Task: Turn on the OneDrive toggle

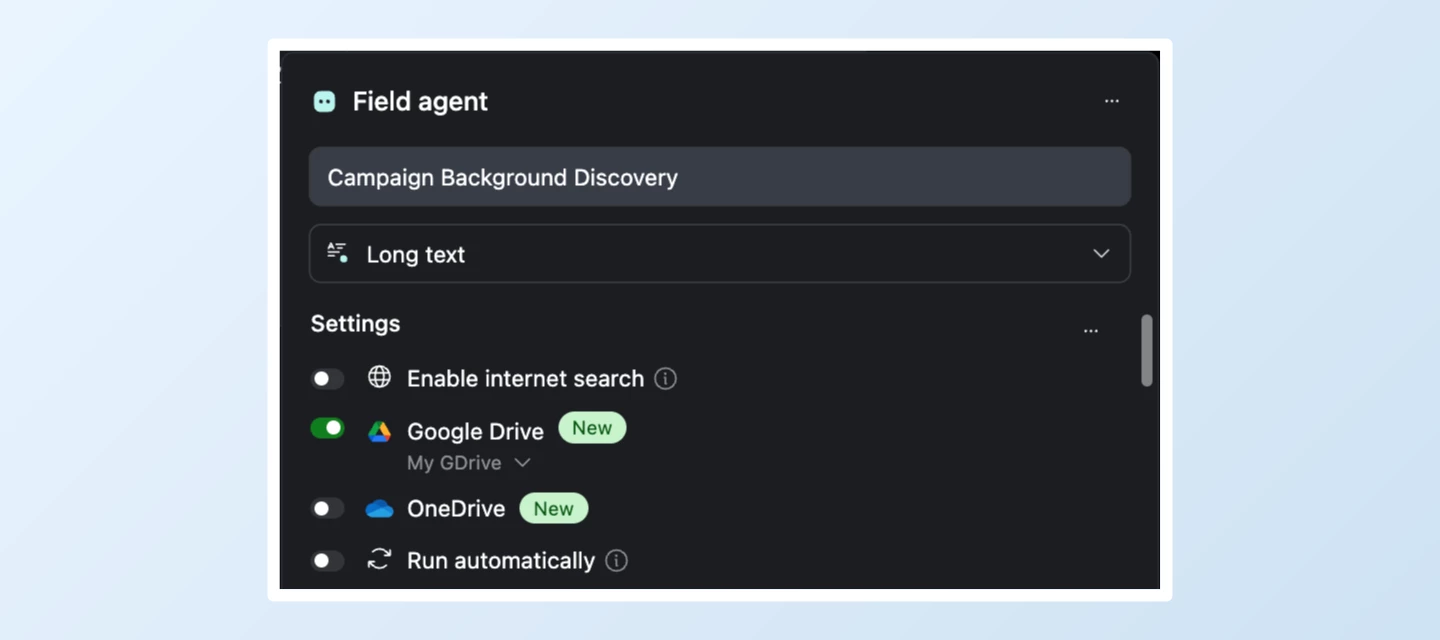Action: click(x=327, y=508)
